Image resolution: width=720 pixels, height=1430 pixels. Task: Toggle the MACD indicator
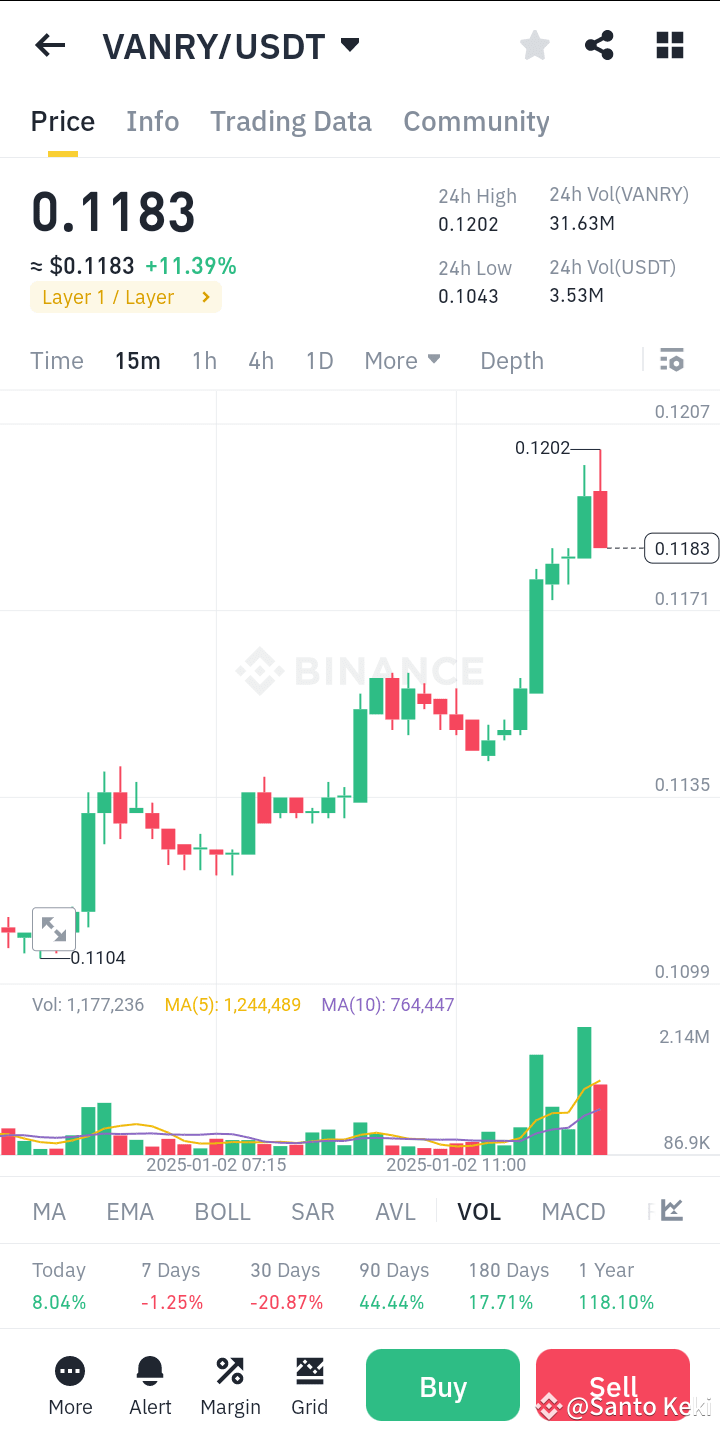573,1210
